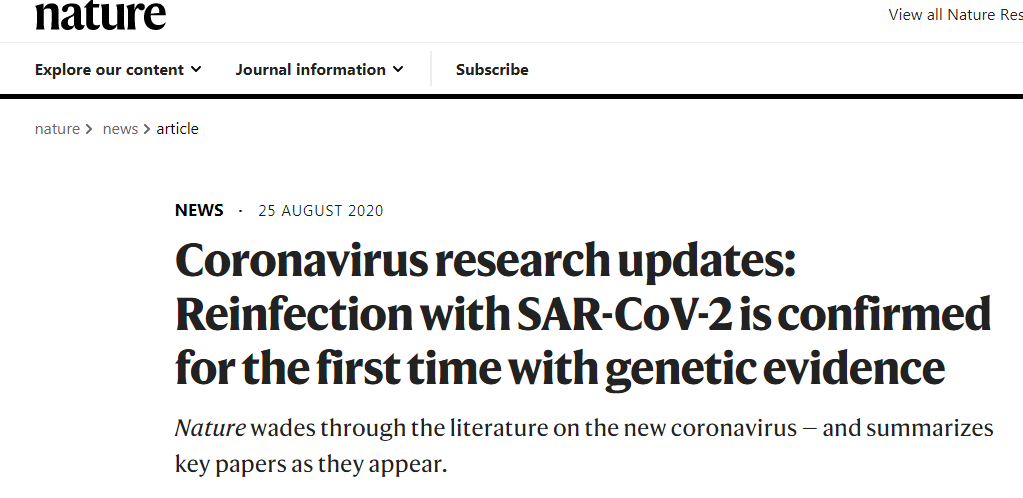The height and width of the screenshot is (498, 1023).
Task: Click the breadcrumb arrow after "nature"
Action: pos(89,129)
